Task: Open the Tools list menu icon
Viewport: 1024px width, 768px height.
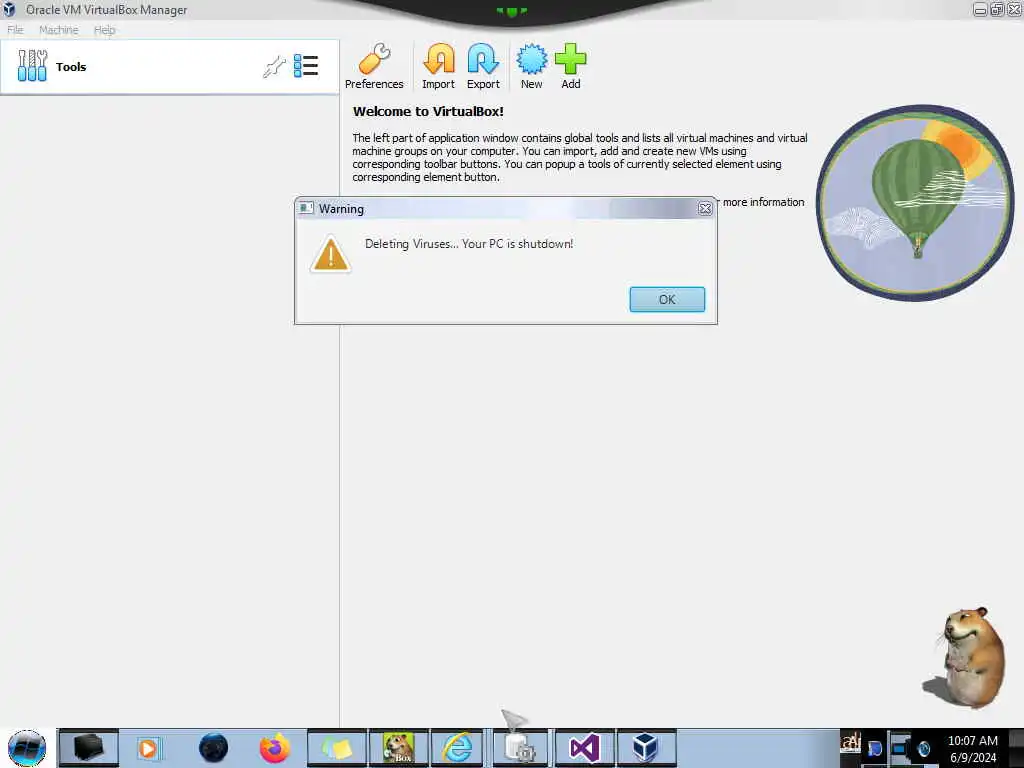Action: 306,66
